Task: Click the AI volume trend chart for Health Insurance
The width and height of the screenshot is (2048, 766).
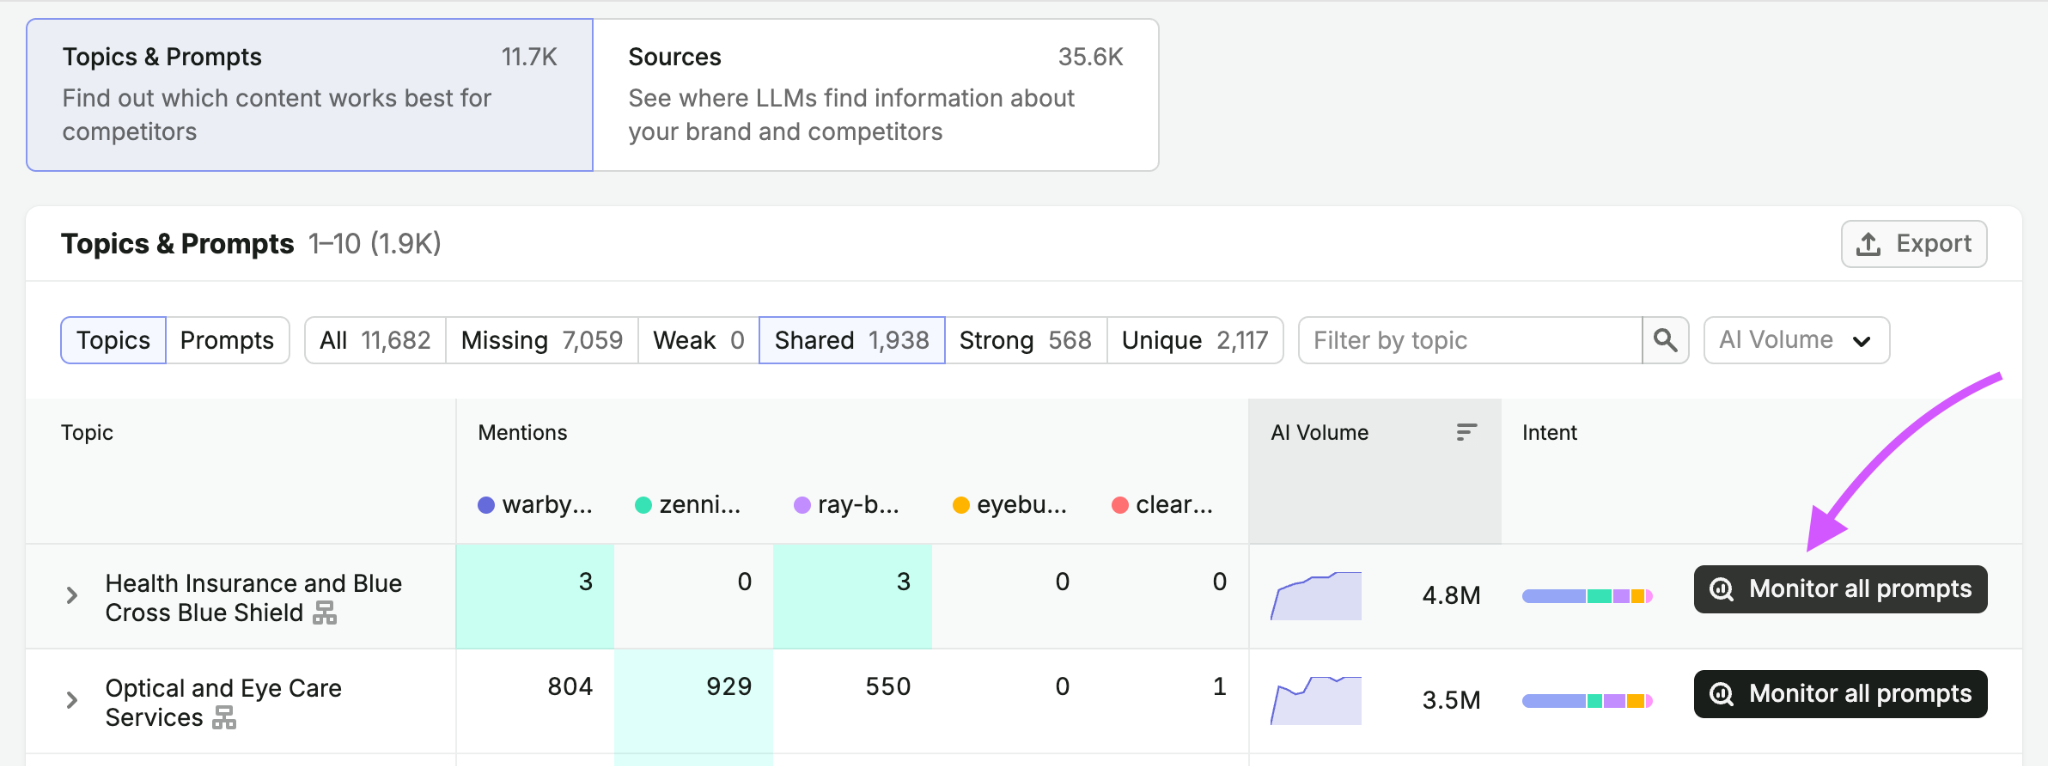Action: coord(1316,596)
